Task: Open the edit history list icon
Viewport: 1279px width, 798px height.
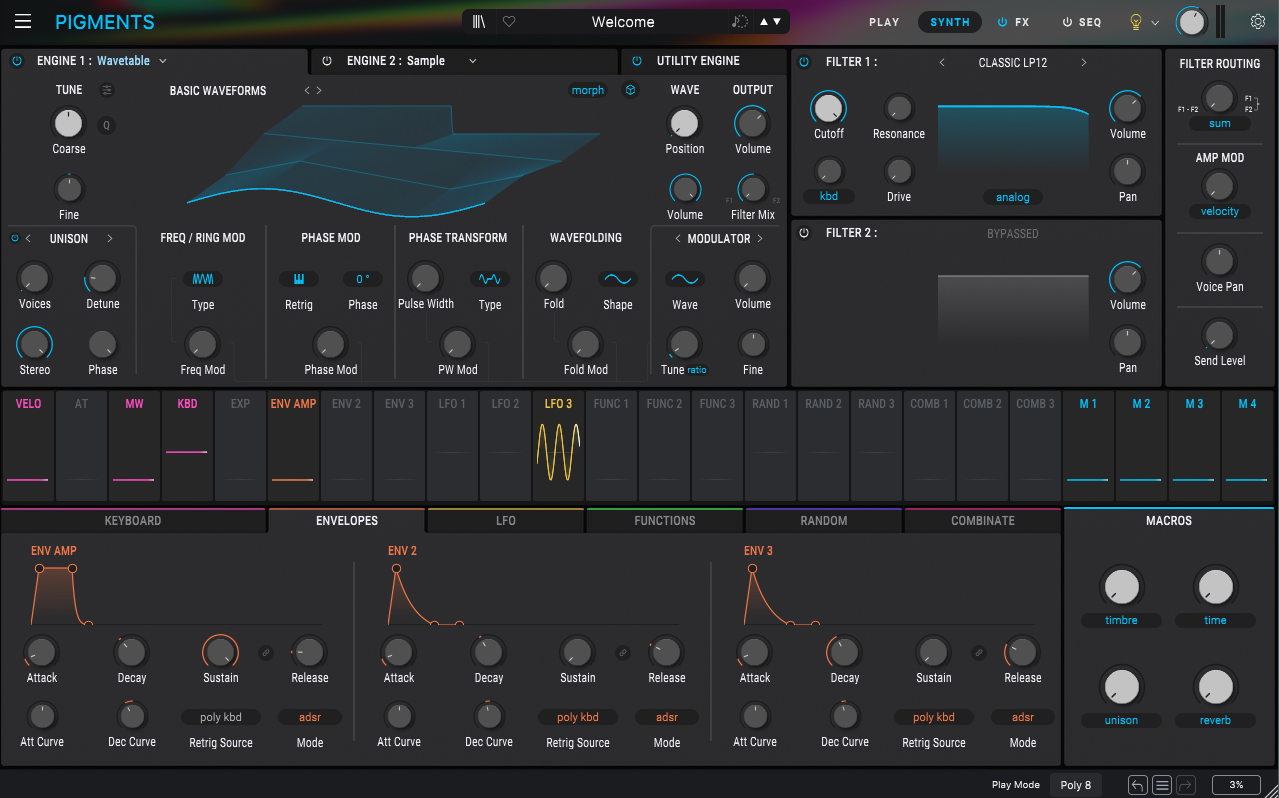Action: pyautogui.click(x=1161, y=785)
